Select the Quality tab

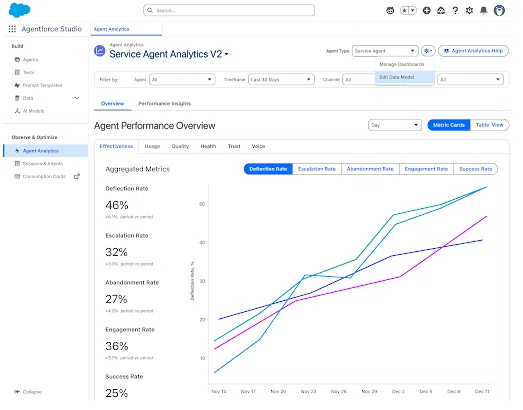[180, 146]
